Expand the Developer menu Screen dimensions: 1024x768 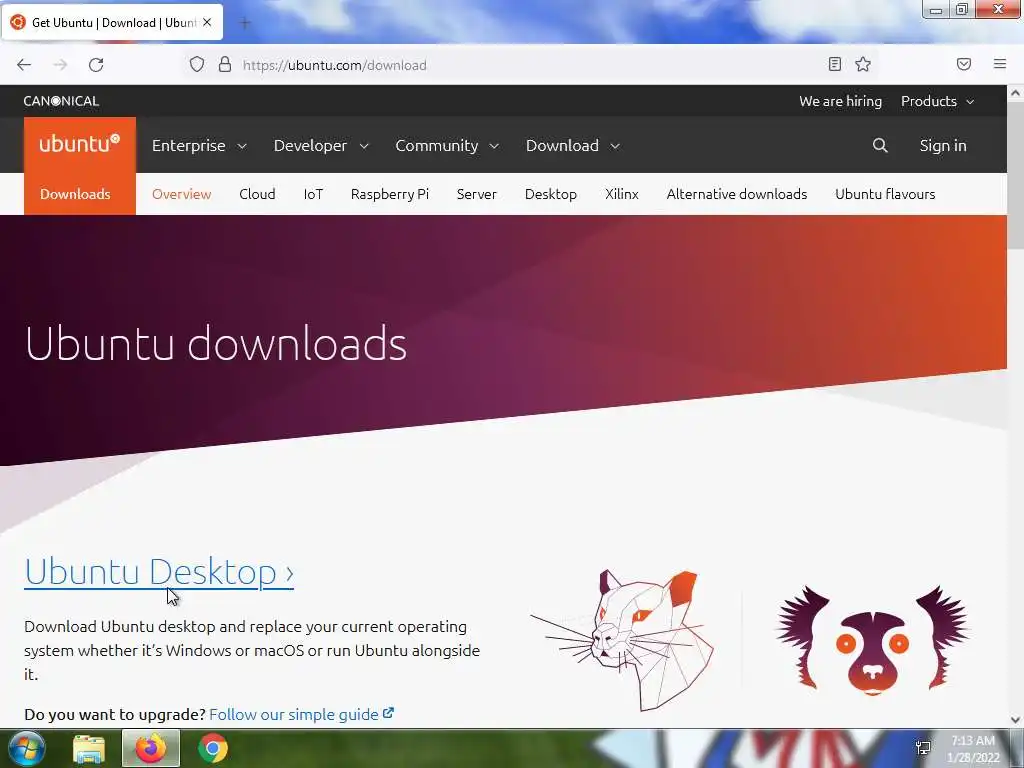pyautogui.click(x=321, y=146)
